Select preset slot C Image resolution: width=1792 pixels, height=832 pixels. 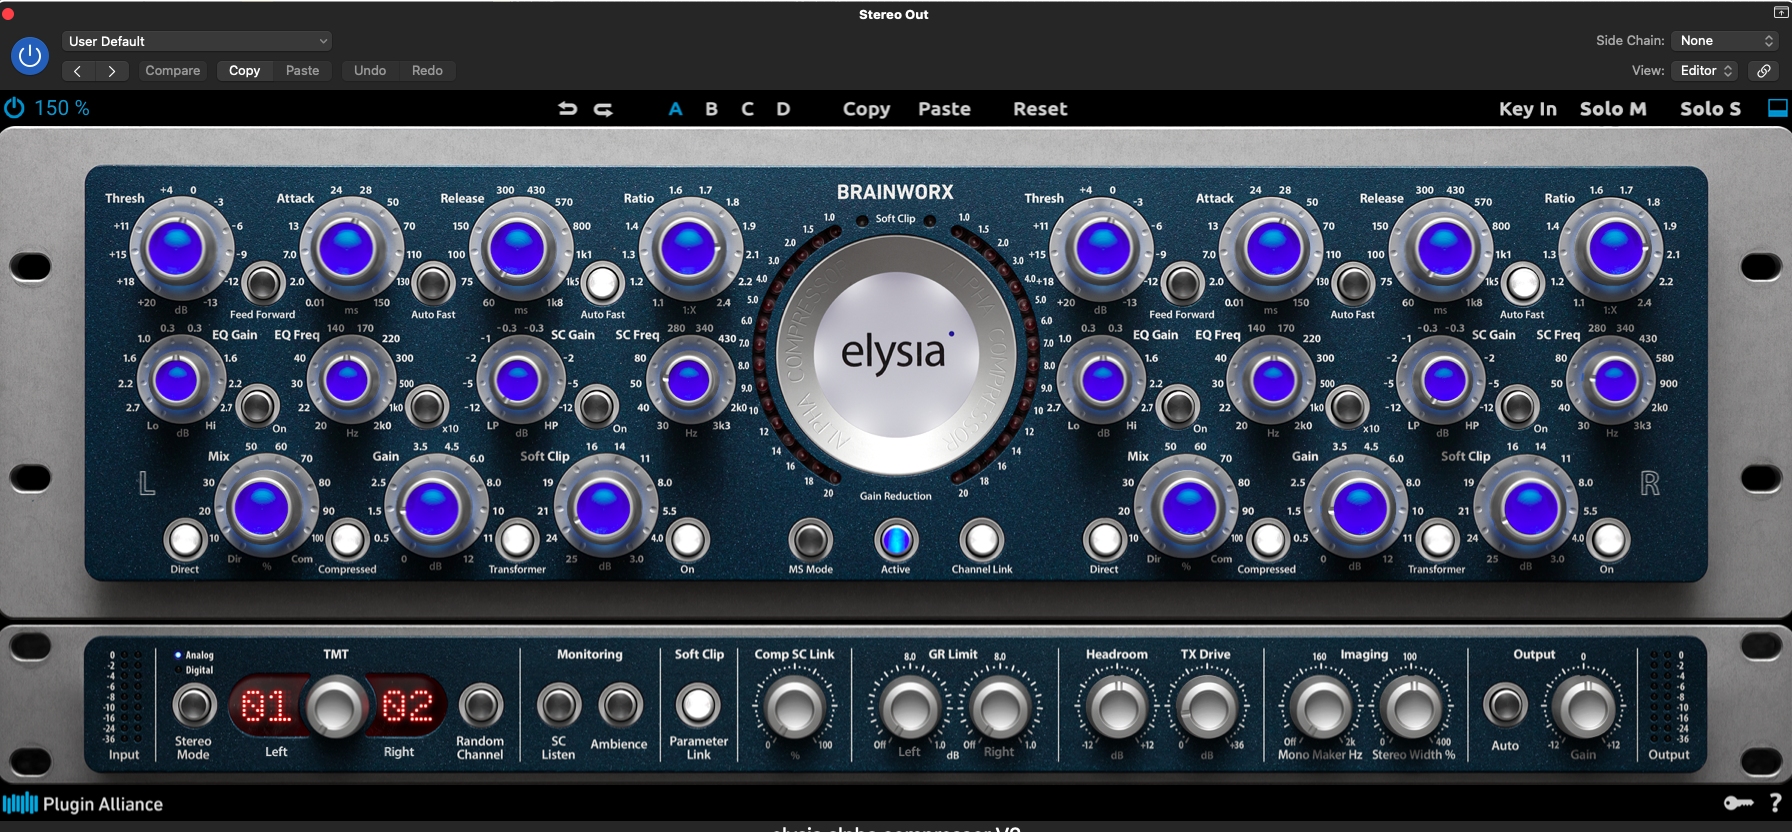click(747, 109)
